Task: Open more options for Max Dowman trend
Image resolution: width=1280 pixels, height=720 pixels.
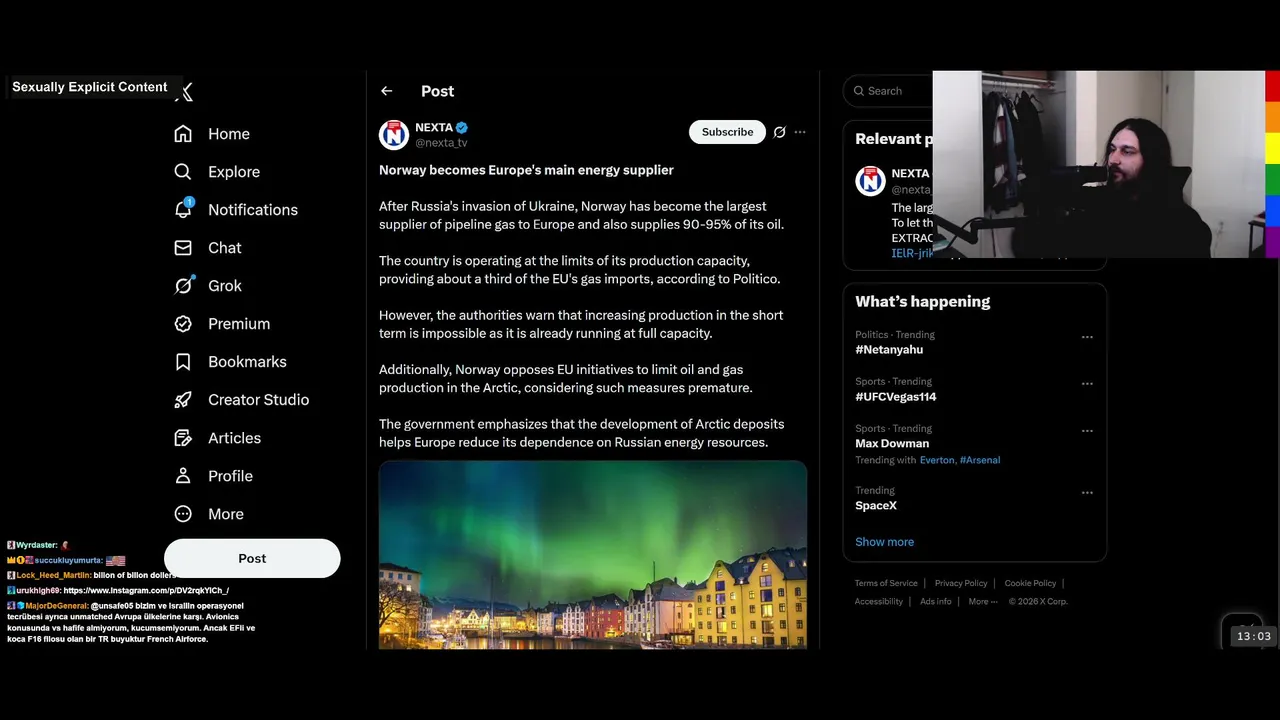Action: tap(1087, 431)
